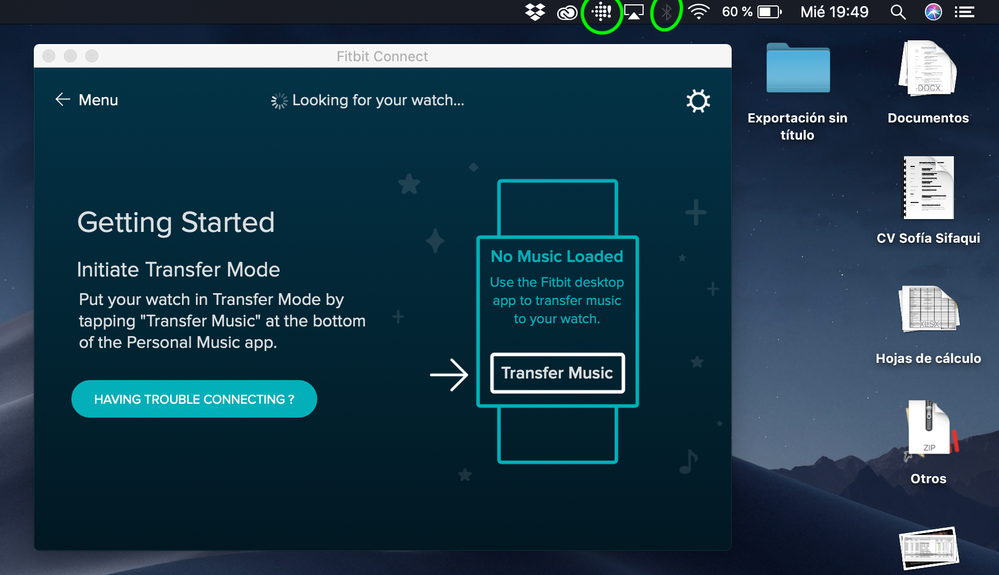Open Fitbit menu bar icon
The image size is (999, 575).
601,11
